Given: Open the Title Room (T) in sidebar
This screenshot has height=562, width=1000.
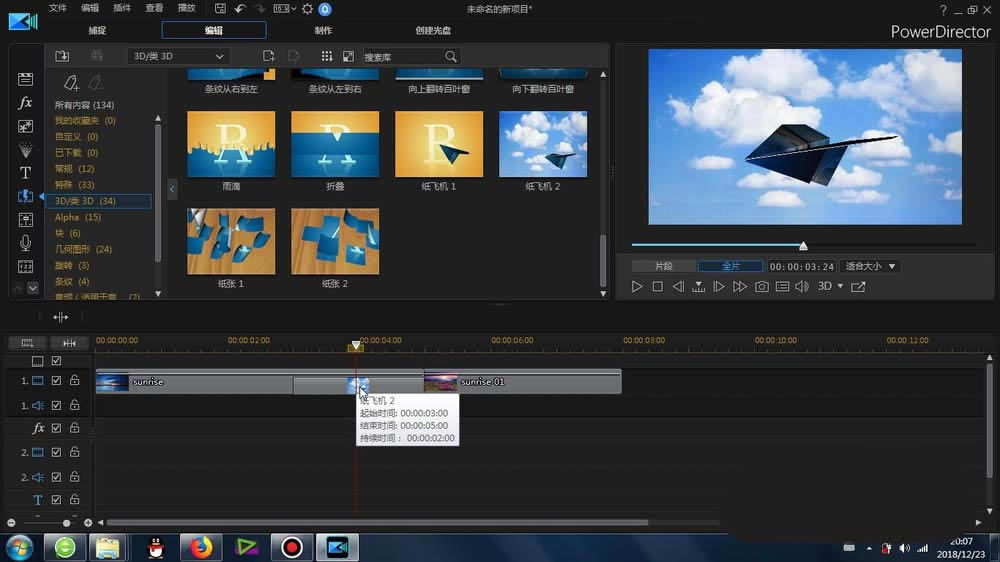Looking at the screenshot, I should [26, 173].
